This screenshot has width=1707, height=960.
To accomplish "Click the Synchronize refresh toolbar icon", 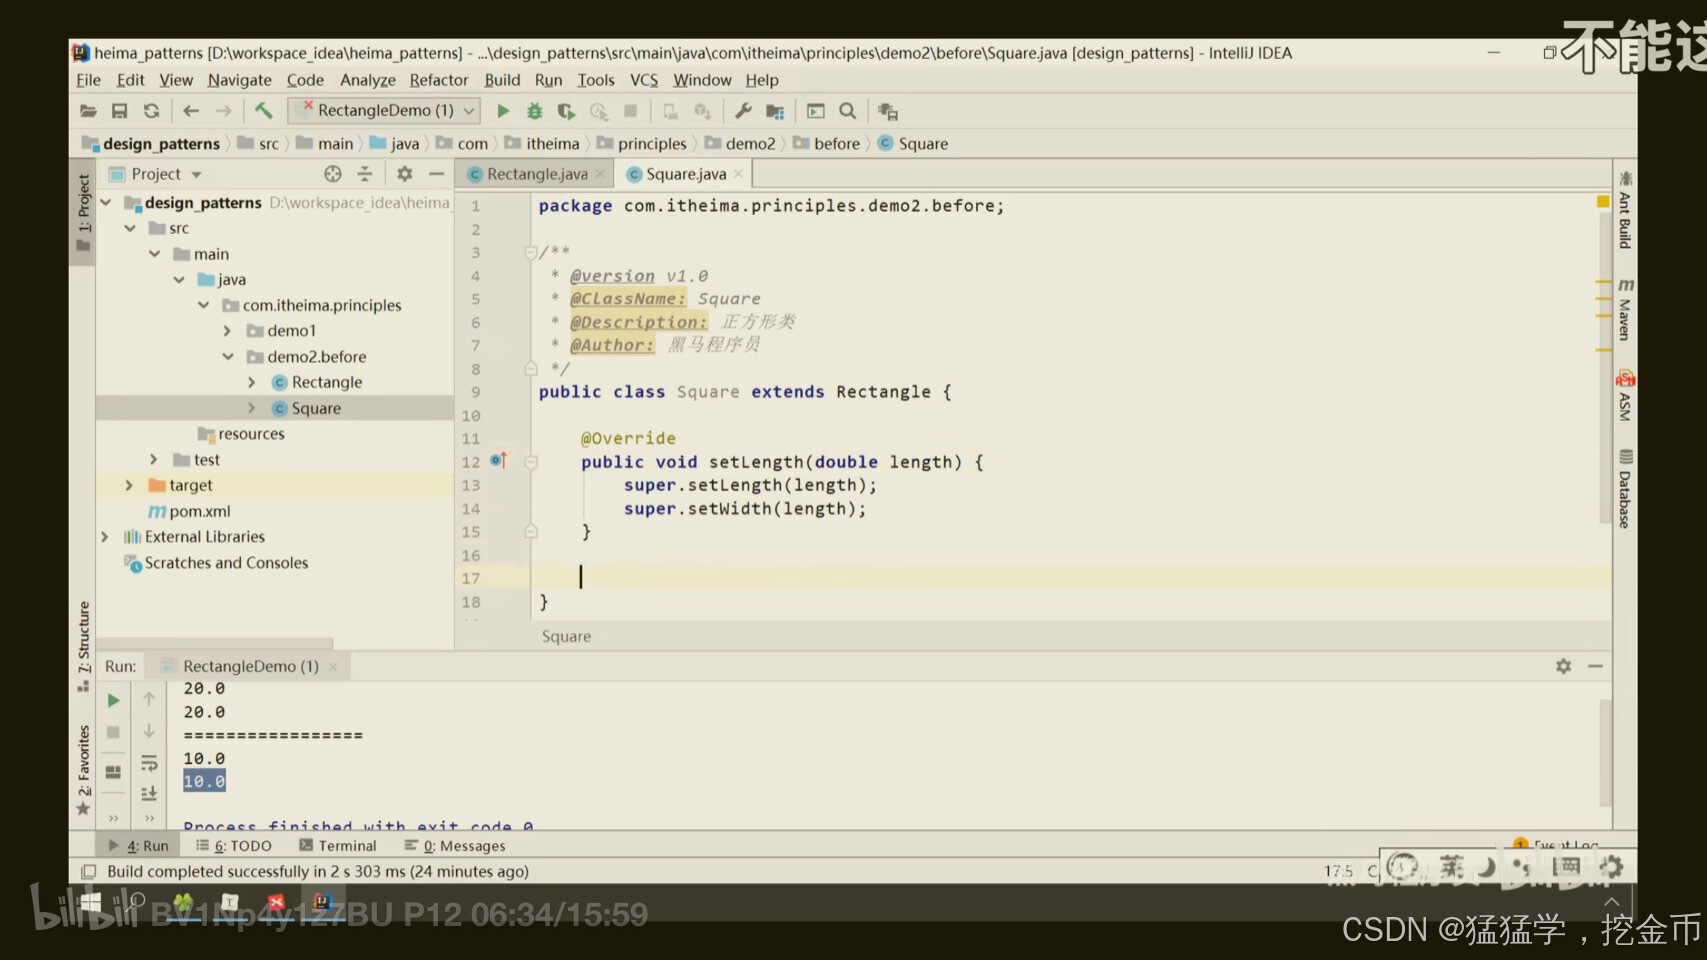I will [151, 111].
